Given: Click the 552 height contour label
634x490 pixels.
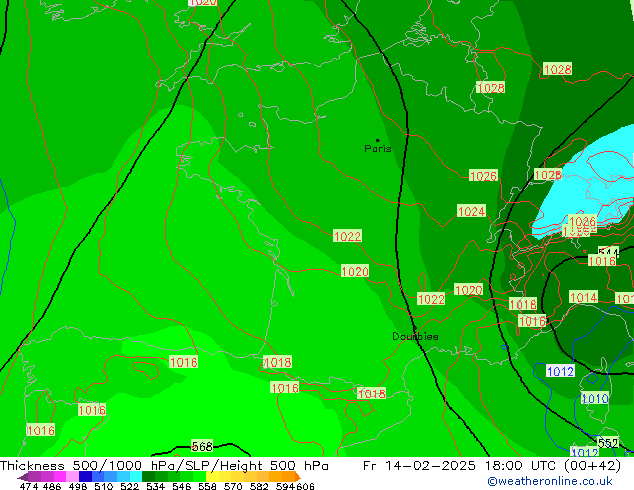Looking at the screenshot, I should [x=608, y=443].
